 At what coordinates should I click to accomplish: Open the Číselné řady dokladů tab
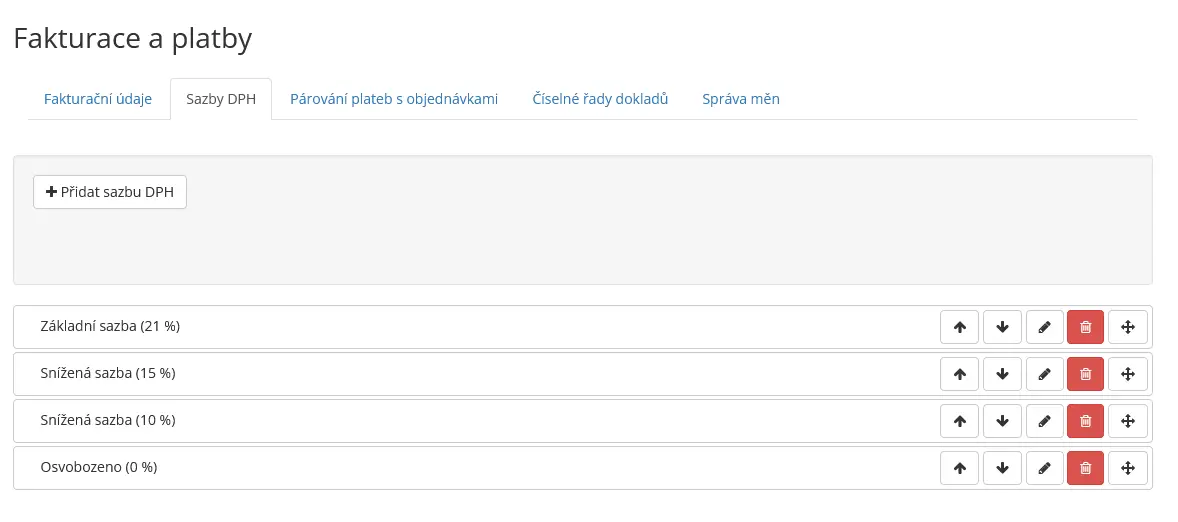pos(600,99)
